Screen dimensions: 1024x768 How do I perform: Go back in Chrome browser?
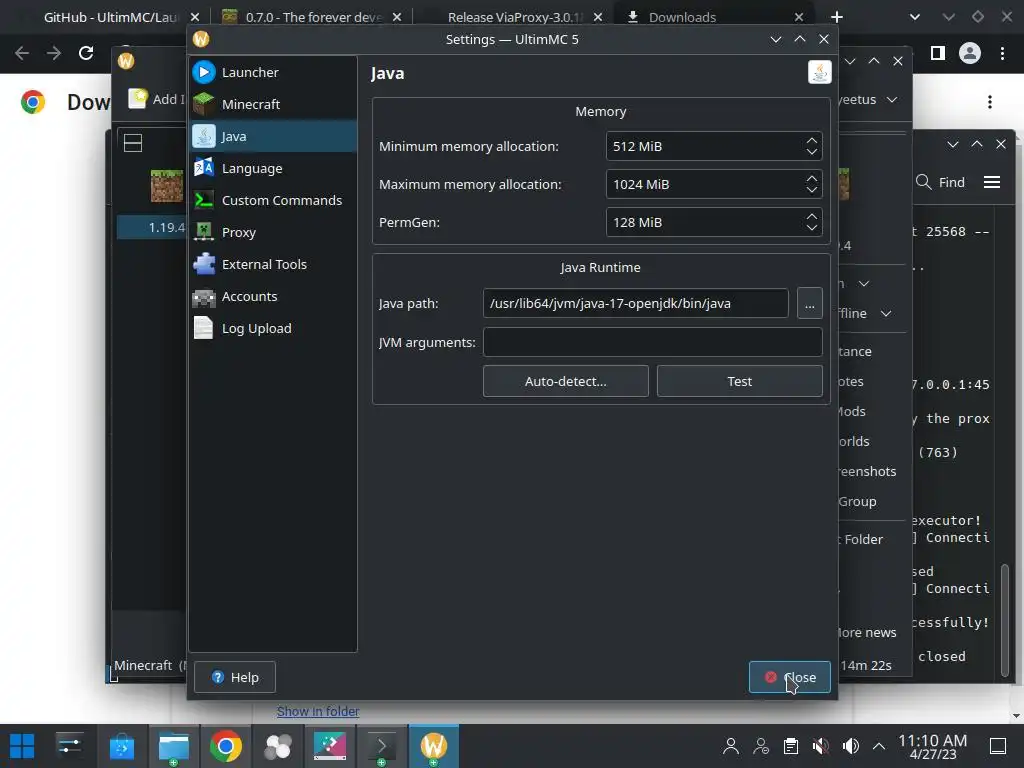click(x=22, y=53)
